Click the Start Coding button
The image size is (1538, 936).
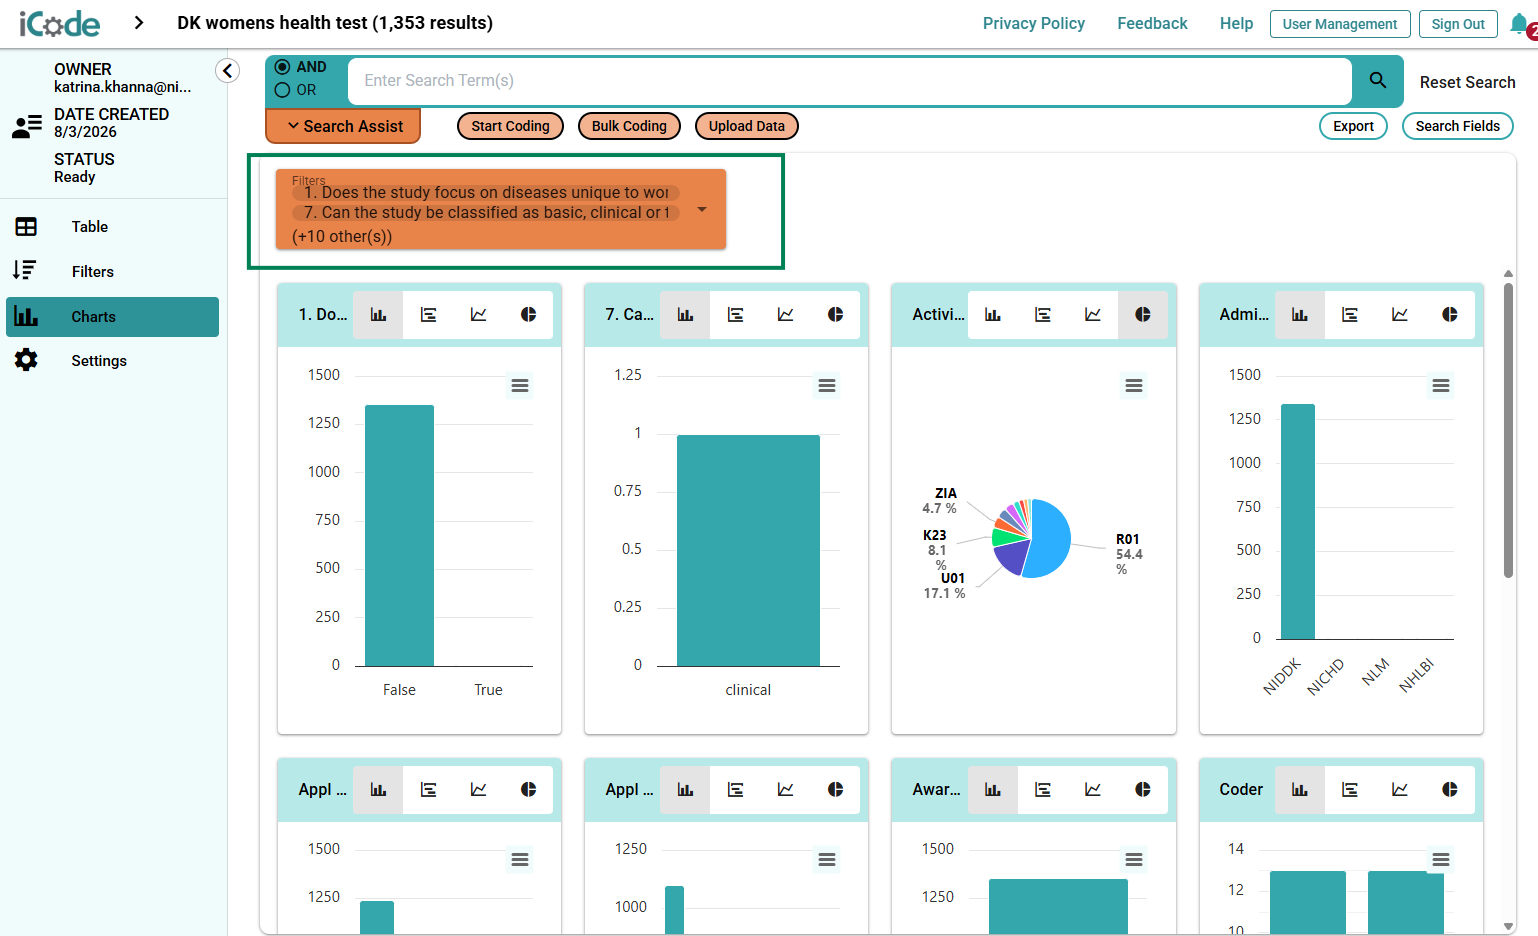[510, 126]
